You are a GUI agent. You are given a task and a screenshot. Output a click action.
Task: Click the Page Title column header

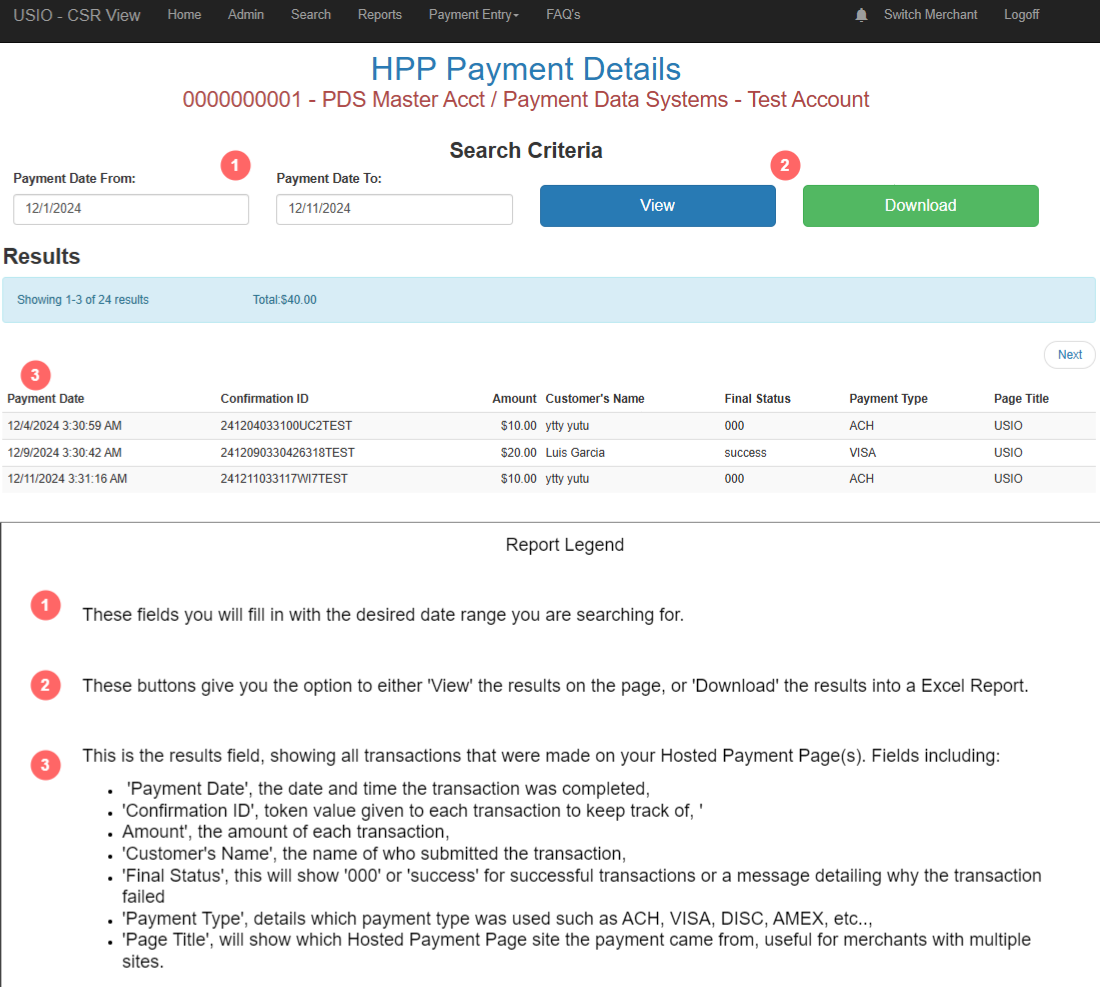click(1021, 398)
